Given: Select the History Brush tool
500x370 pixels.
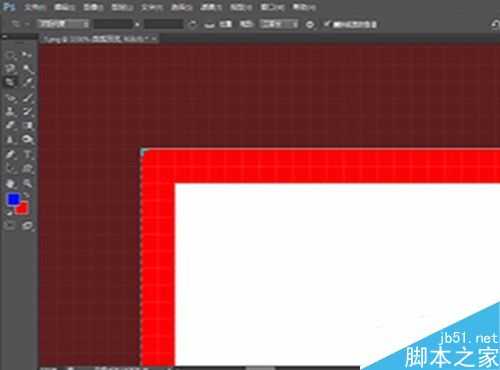Looking at the screenshot, I should 28,112.
